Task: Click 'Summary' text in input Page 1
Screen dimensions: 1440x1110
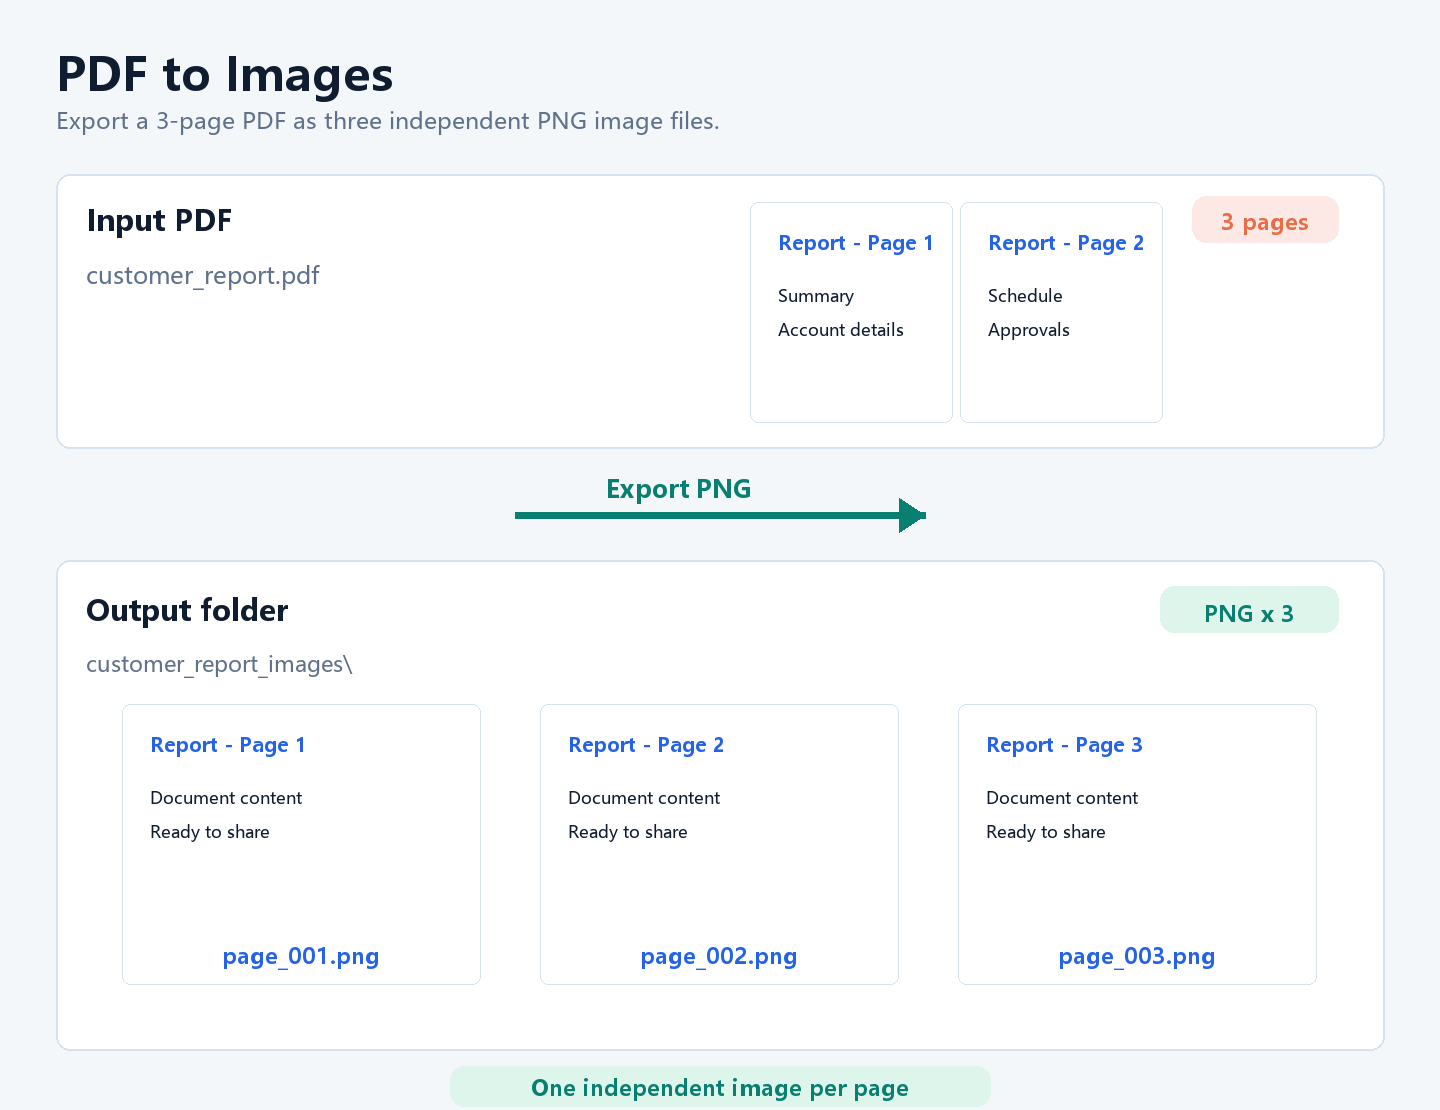Action: [816, 296]
